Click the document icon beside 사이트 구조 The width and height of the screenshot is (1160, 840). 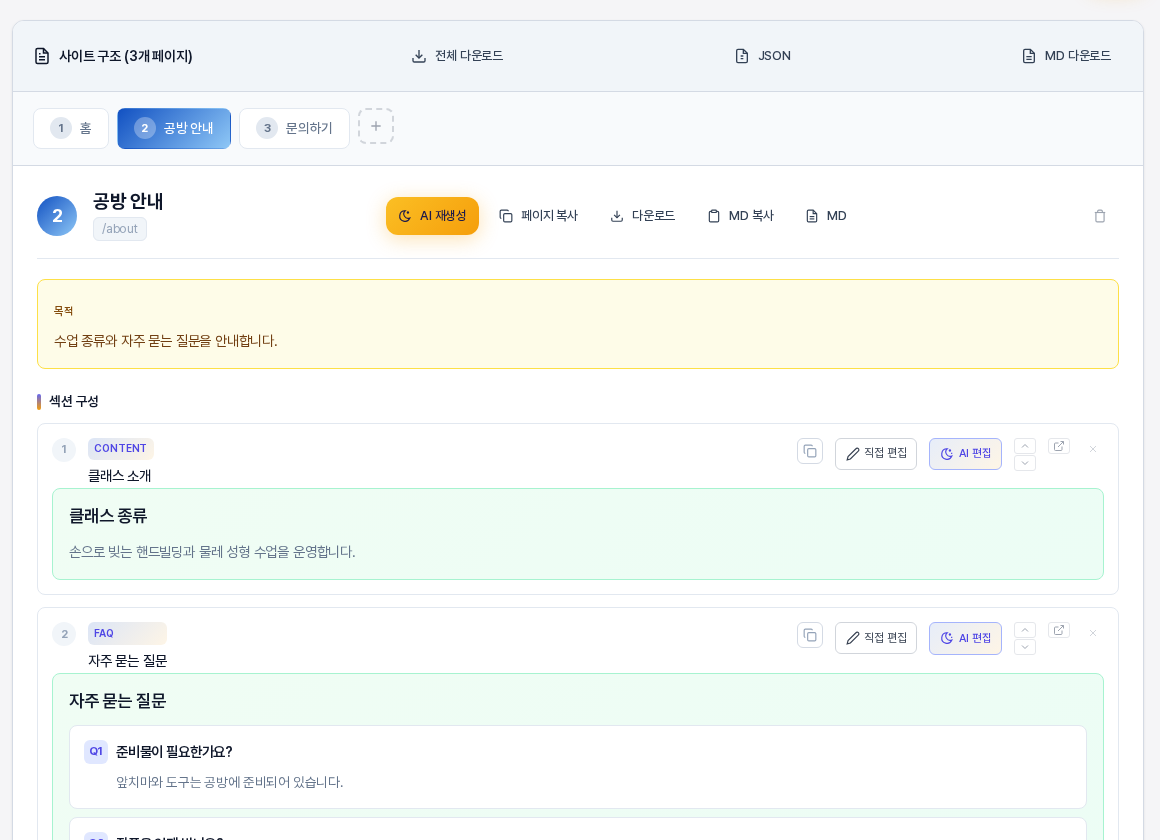42,56
